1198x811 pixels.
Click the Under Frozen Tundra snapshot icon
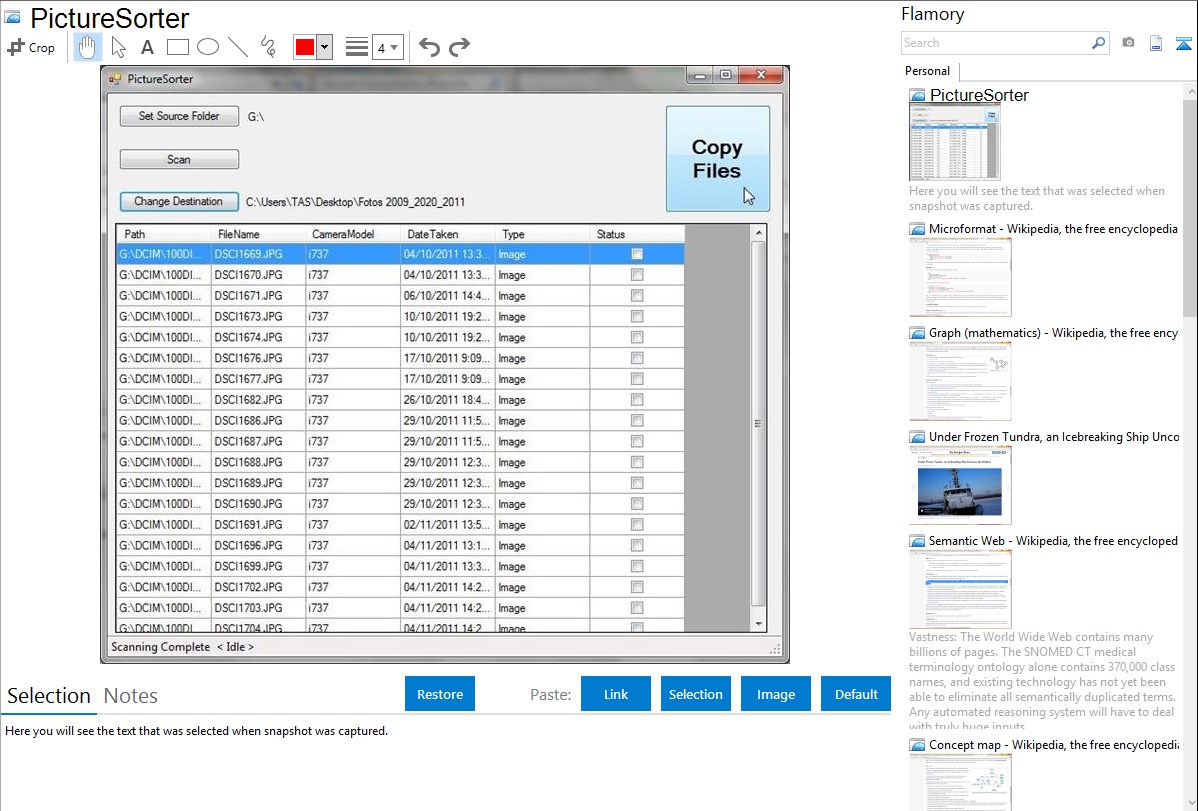point(917,437)
